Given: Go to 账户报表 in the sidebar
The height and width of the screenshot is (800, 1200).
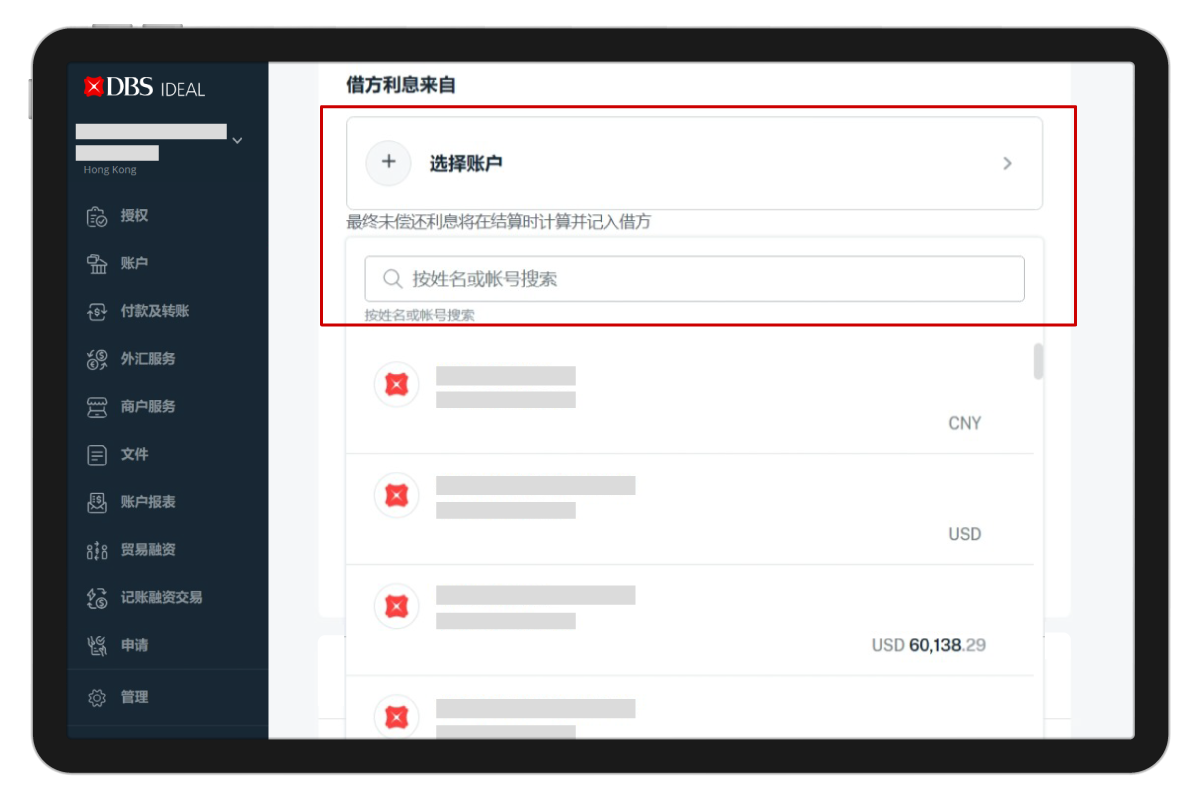Looking at the screenshot, I should [x=147, y=502].
